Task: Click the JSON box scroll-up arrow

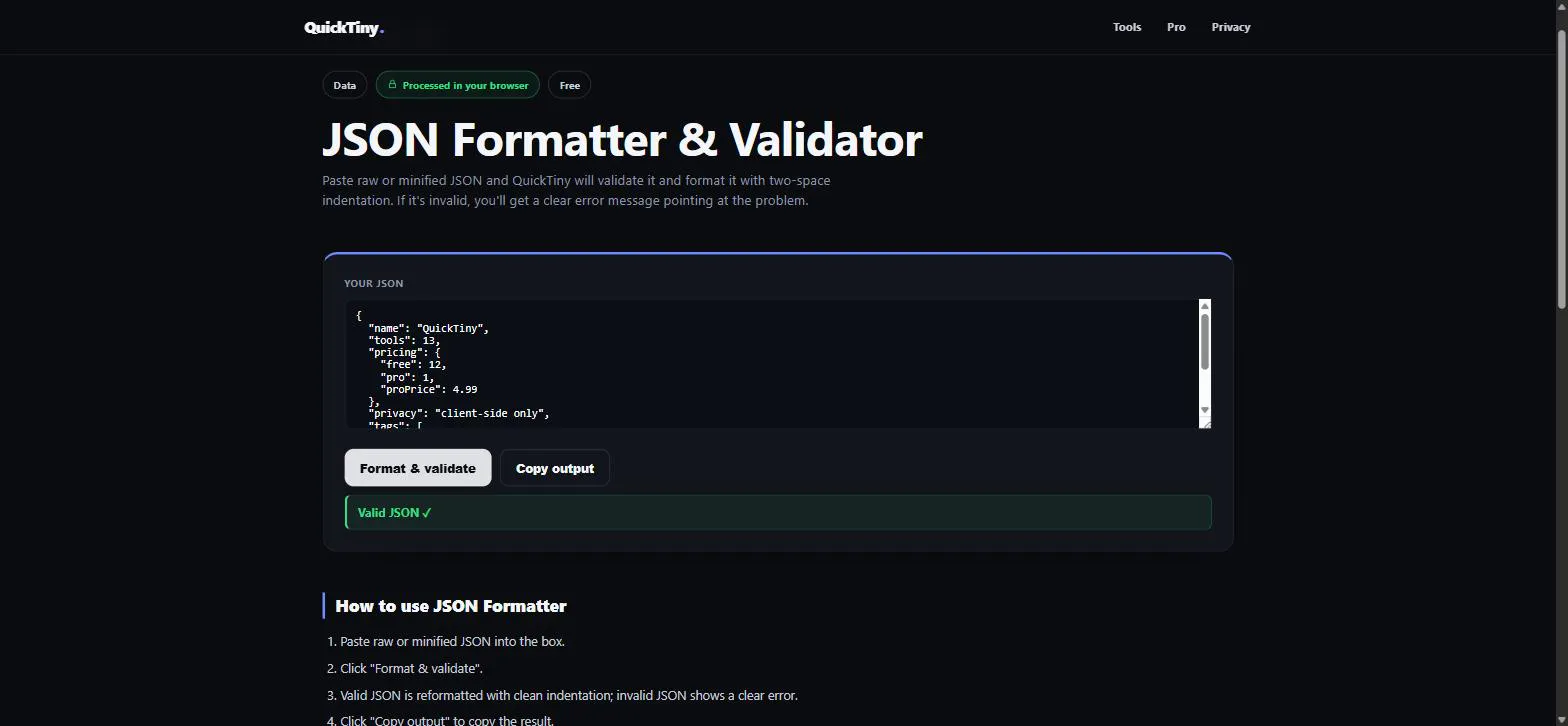Action: (1204, 305)
